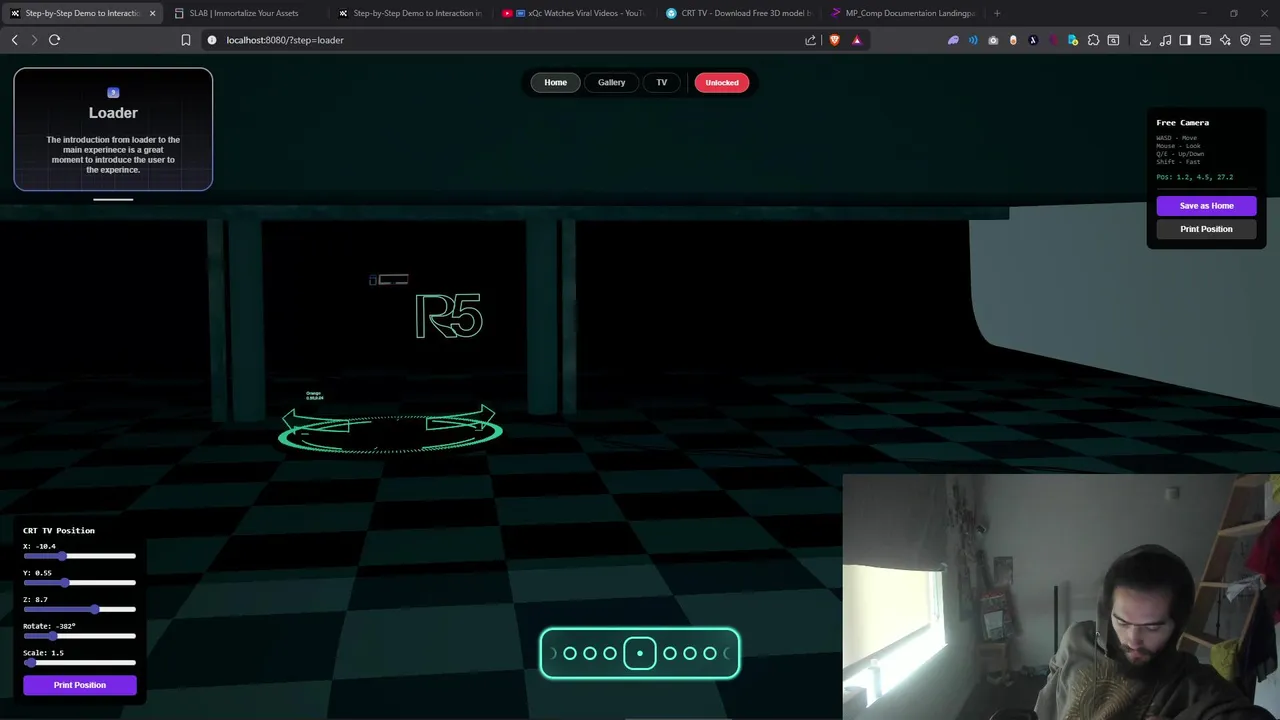
Task: Switch to the MP_Comp Documentation tab
Action: pyautogui.click(x=902, y=13)
